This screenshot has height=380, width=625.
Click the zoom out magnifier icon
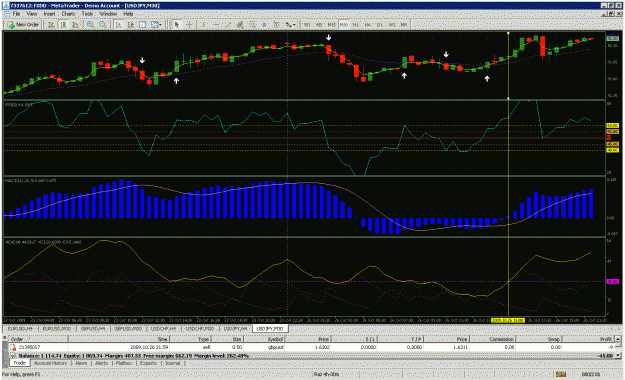tap(103, 25)
